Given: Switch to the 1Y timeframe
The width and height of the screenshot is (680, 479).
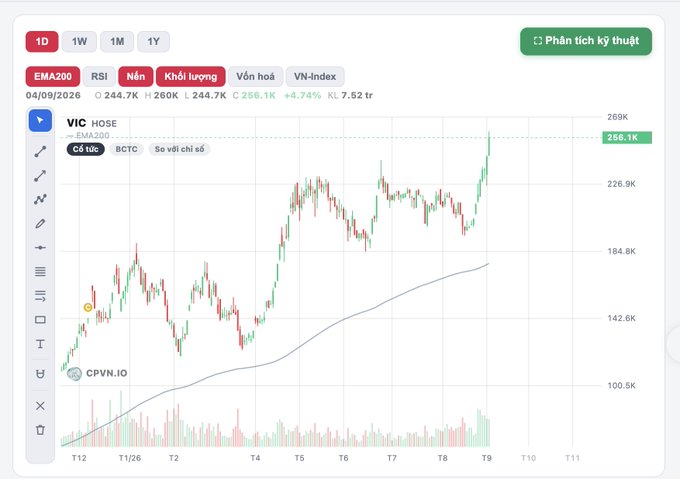Looking at the screenshot, I should 154,42.
